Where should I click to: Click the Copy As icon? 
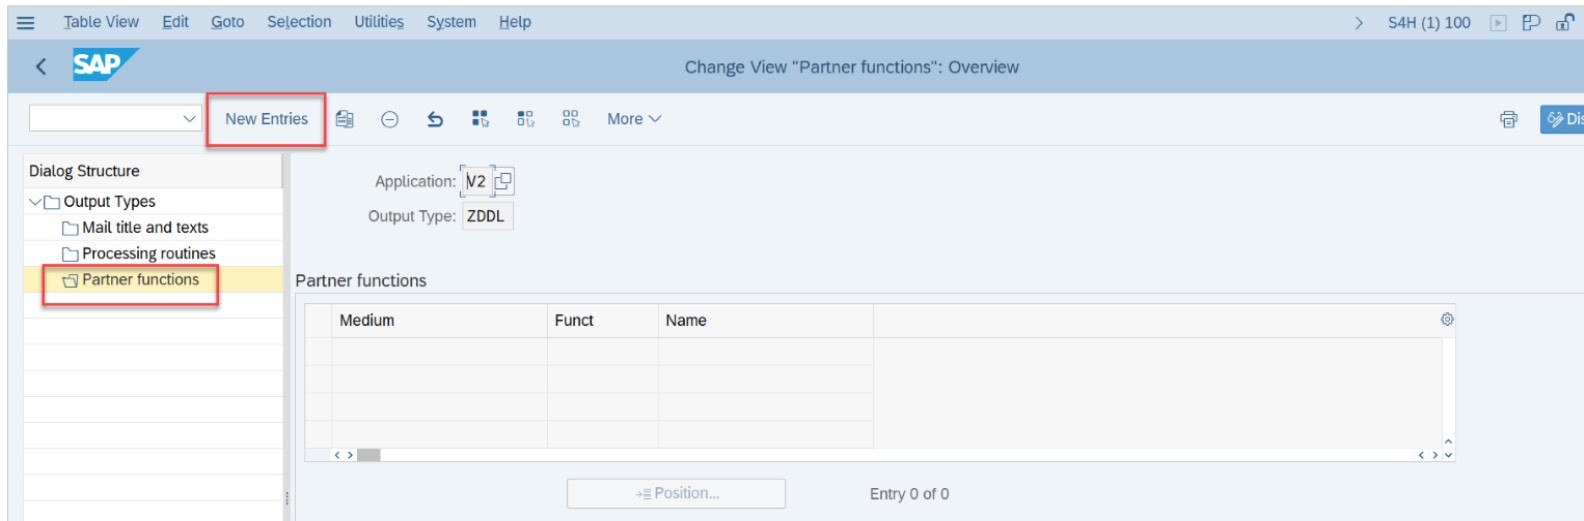[345, 119]
